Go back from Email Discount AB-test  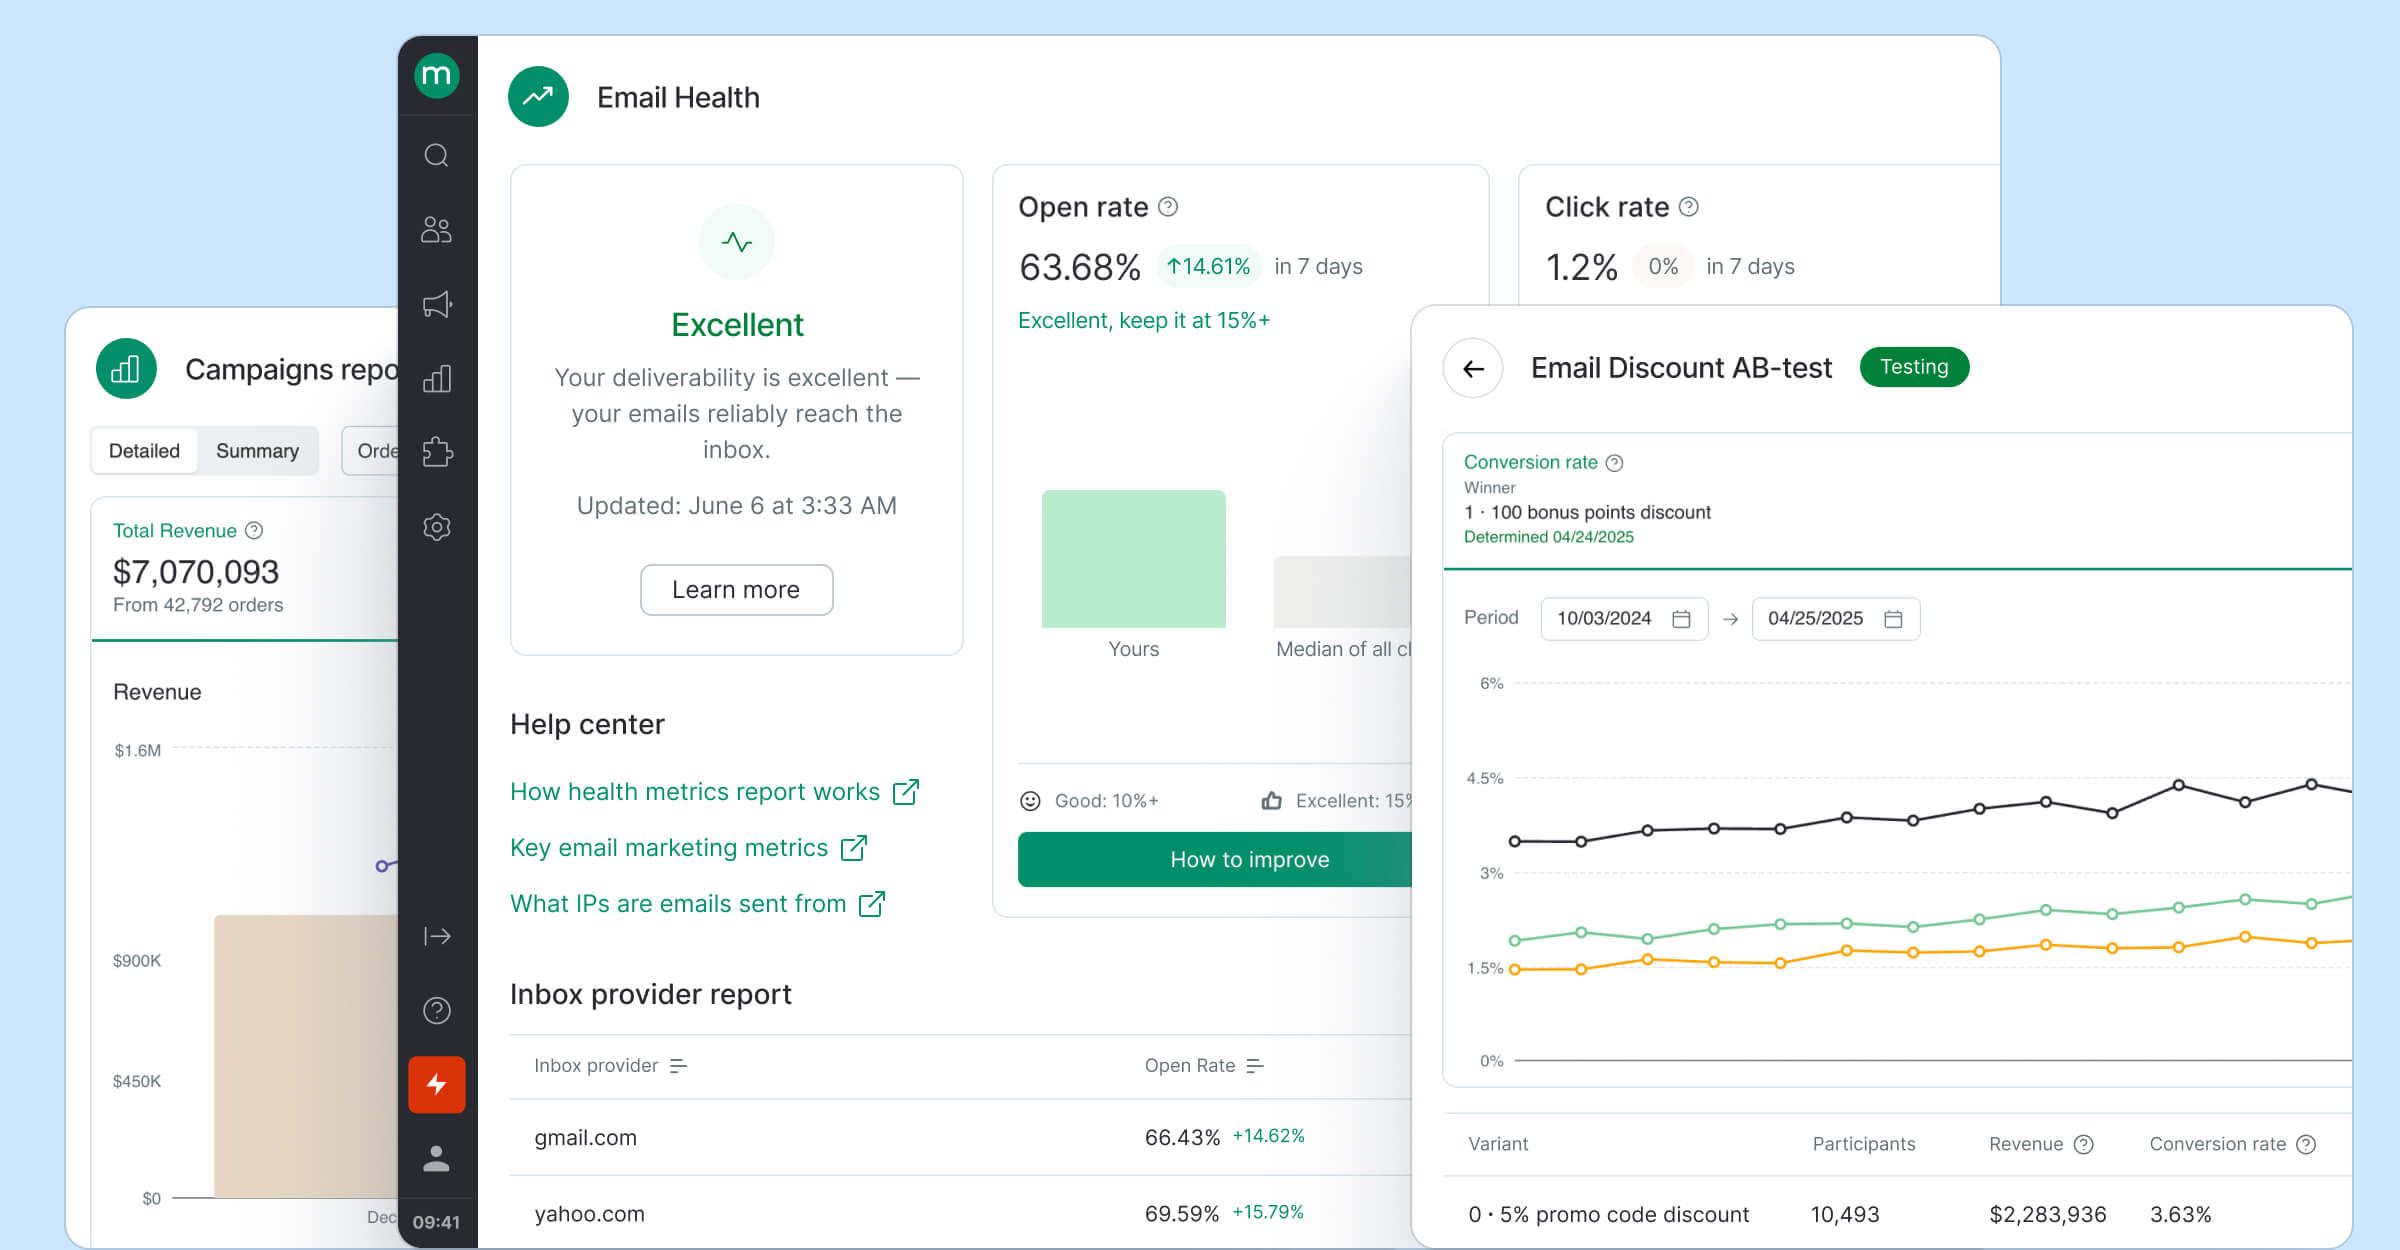tap(1473, 368)
